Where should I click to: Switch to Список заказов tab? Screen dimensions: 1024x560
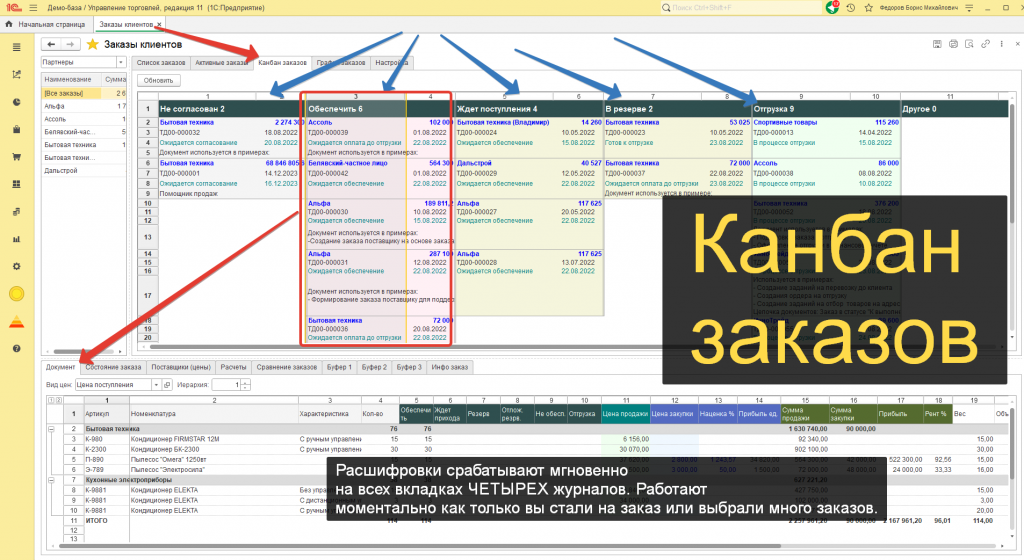click(161, 63)
